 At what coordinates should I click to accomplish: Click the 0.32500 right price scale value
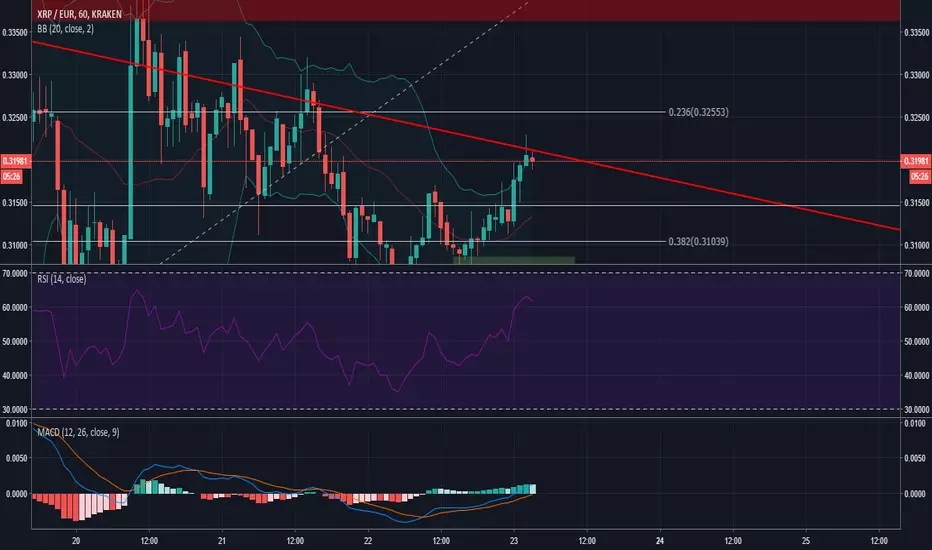[916, 118]
